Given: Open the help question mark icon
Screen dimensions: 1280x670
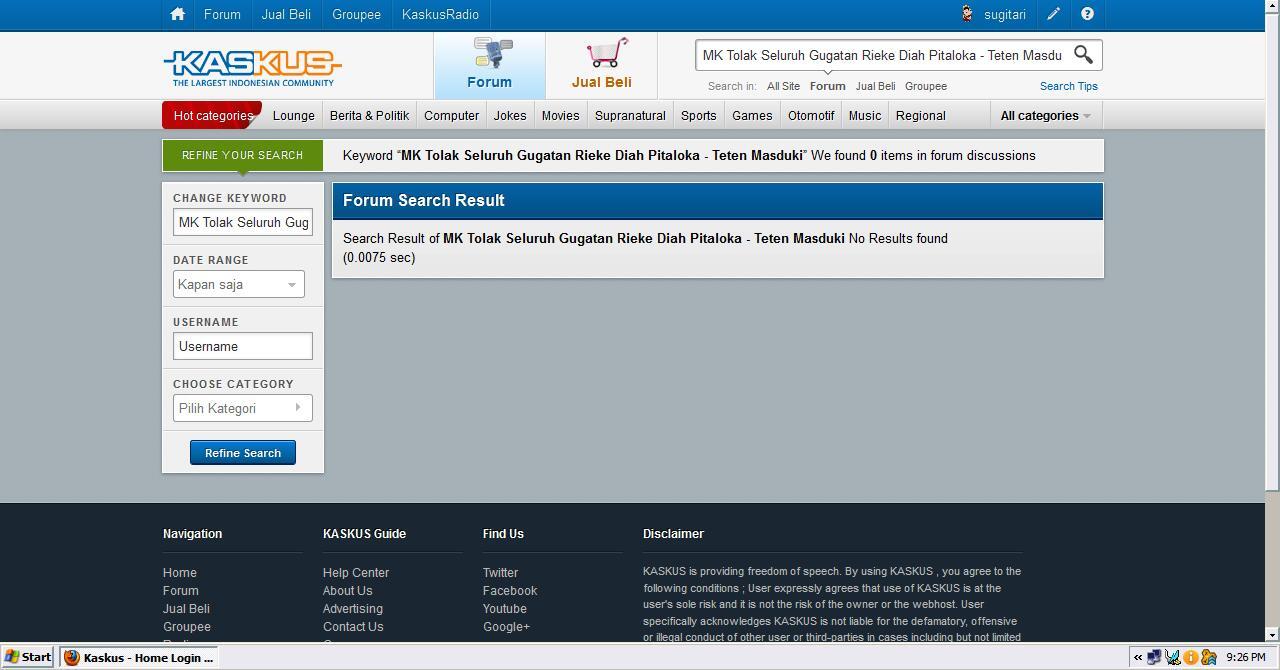Looking at the screenshot, I should click(1087, 14).
